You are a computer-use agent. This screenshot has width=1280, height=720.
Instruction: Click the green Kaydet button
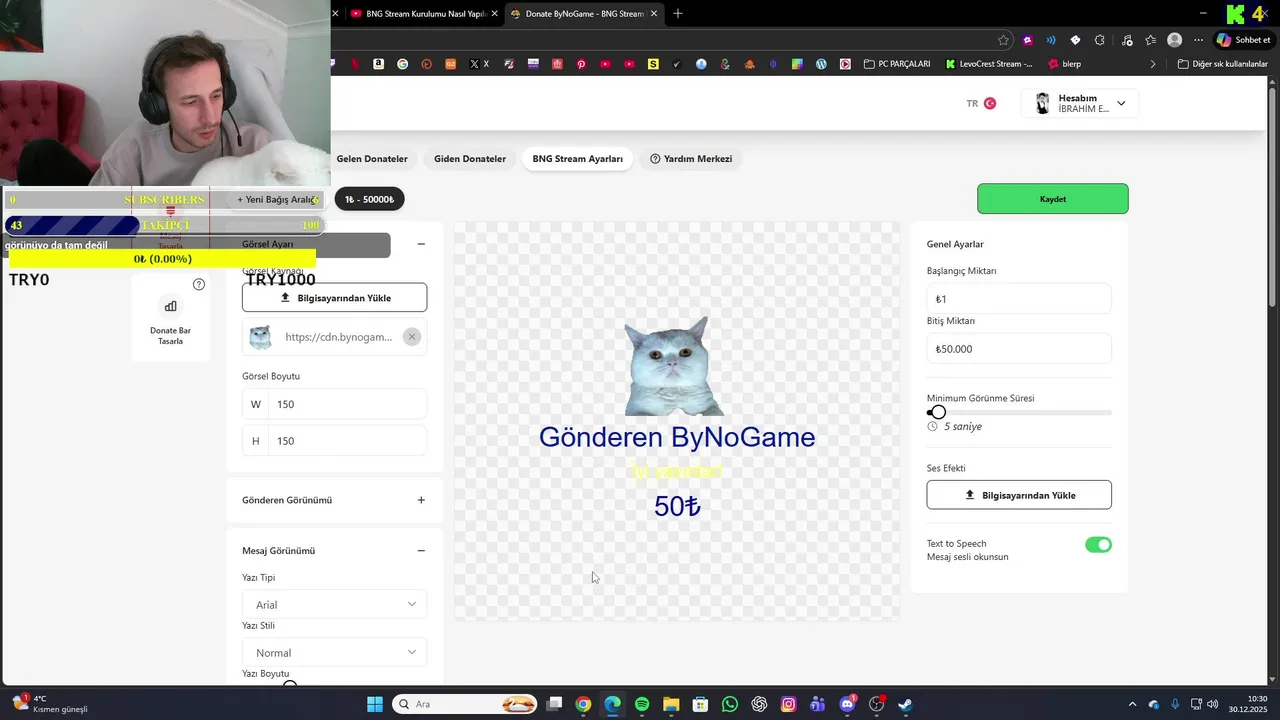(x=1053, y=199)
